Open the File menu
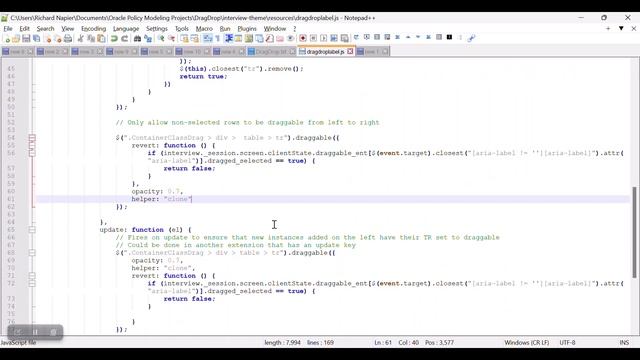This screenshot has height=360, width=640. point(8,29)
